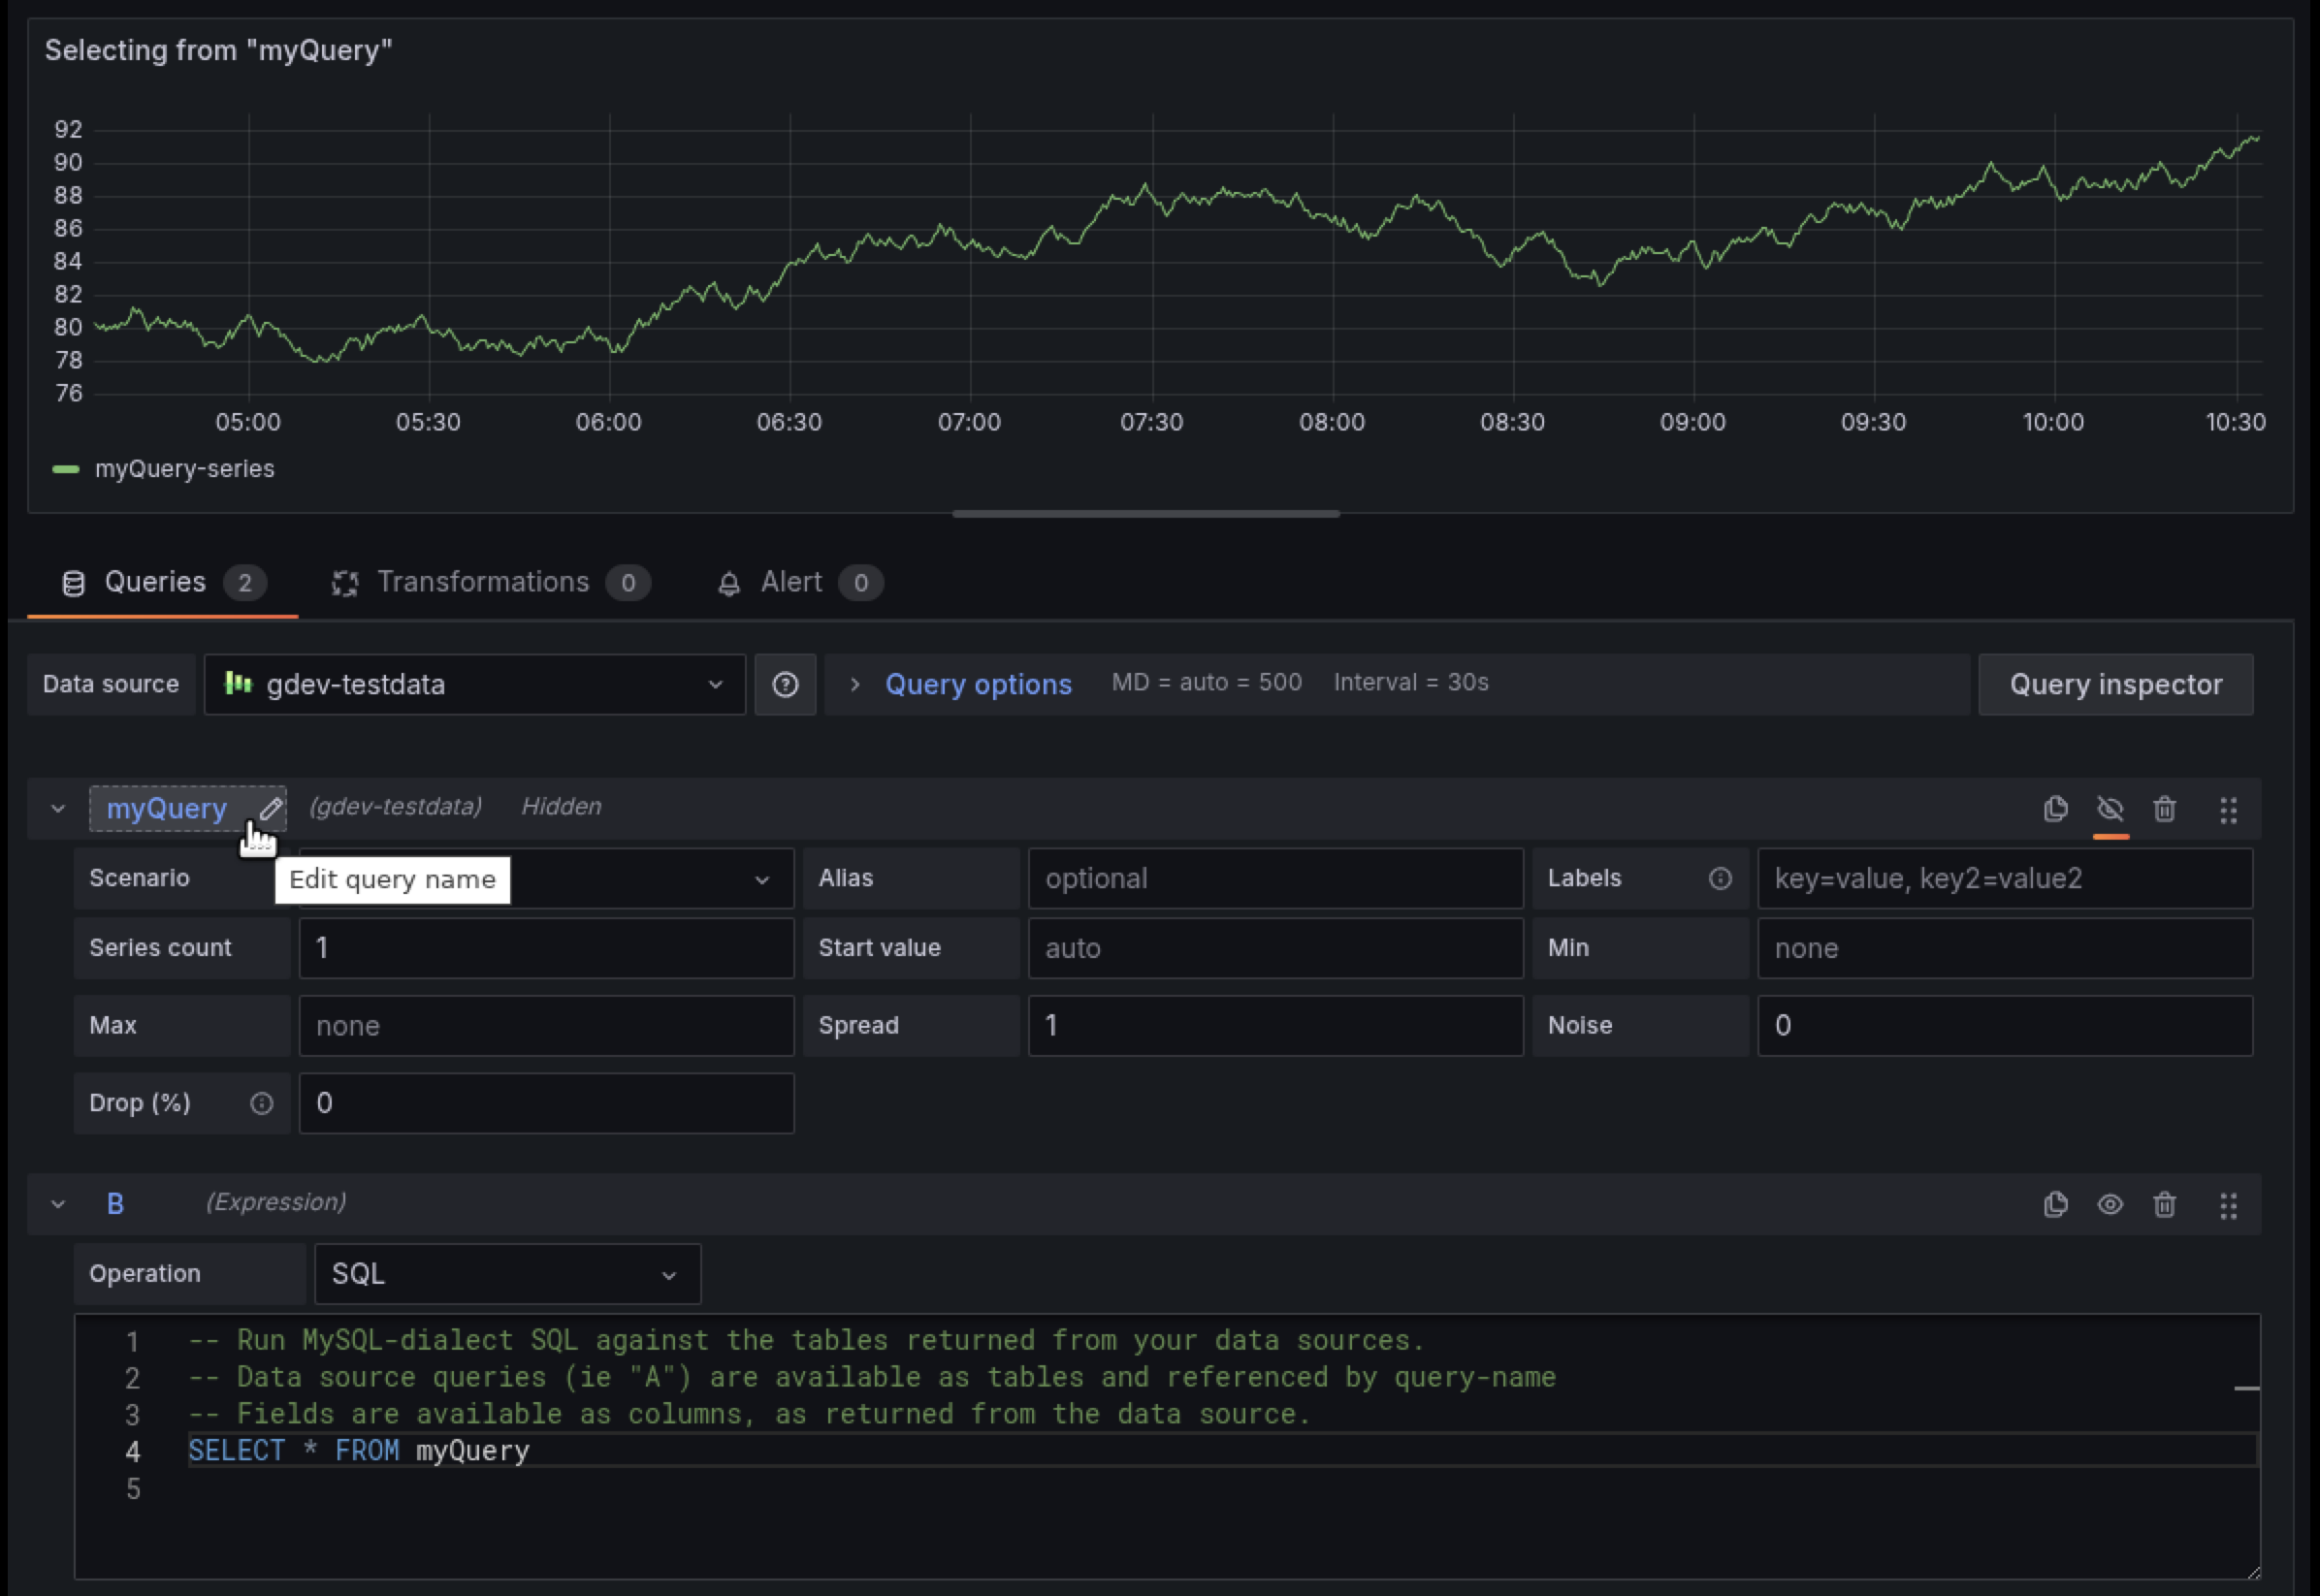Open the Alert tab
Screen dimensions: 2320x1596
790,582
